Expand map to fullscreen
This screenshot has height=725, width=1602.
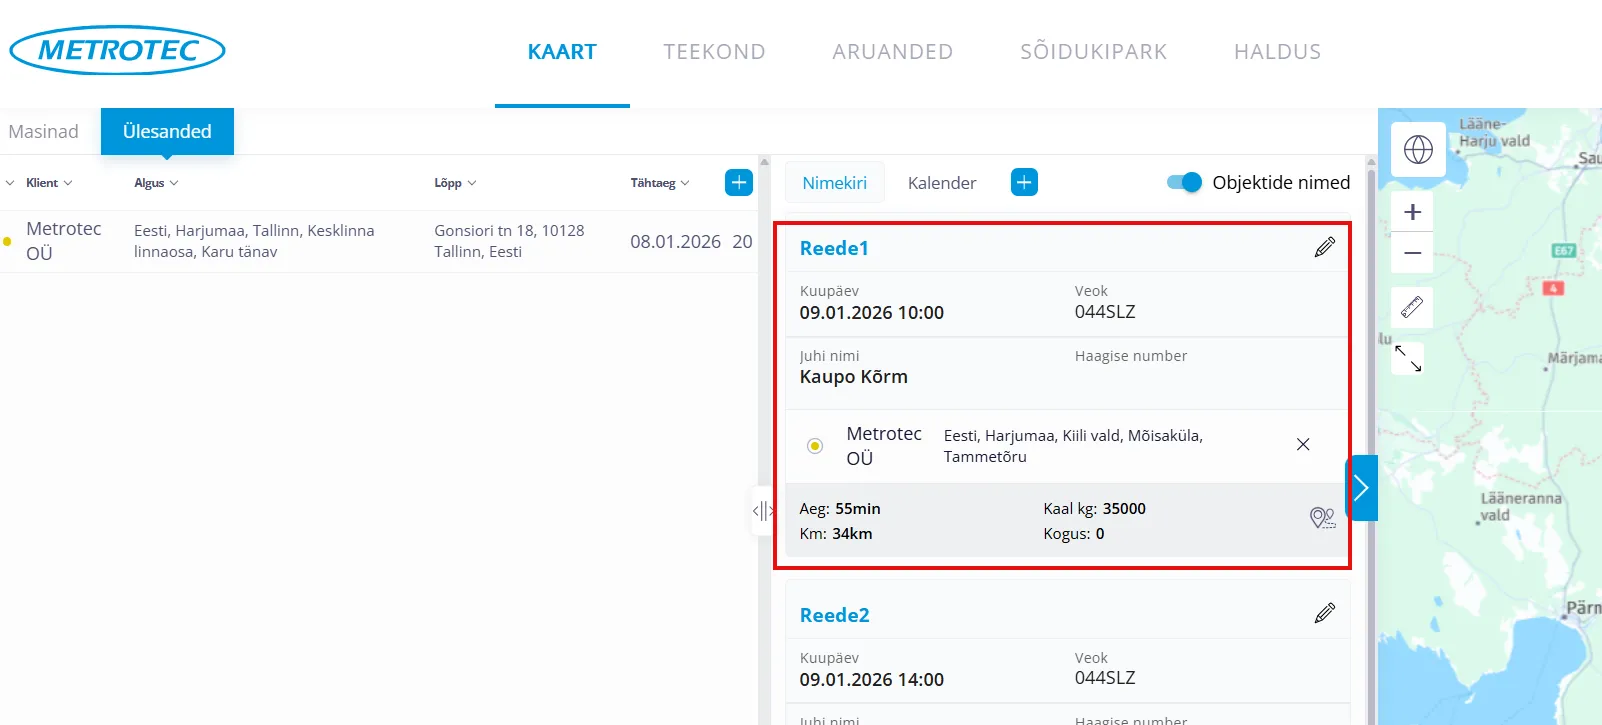pyautogui.click(x=1408, y=358)
